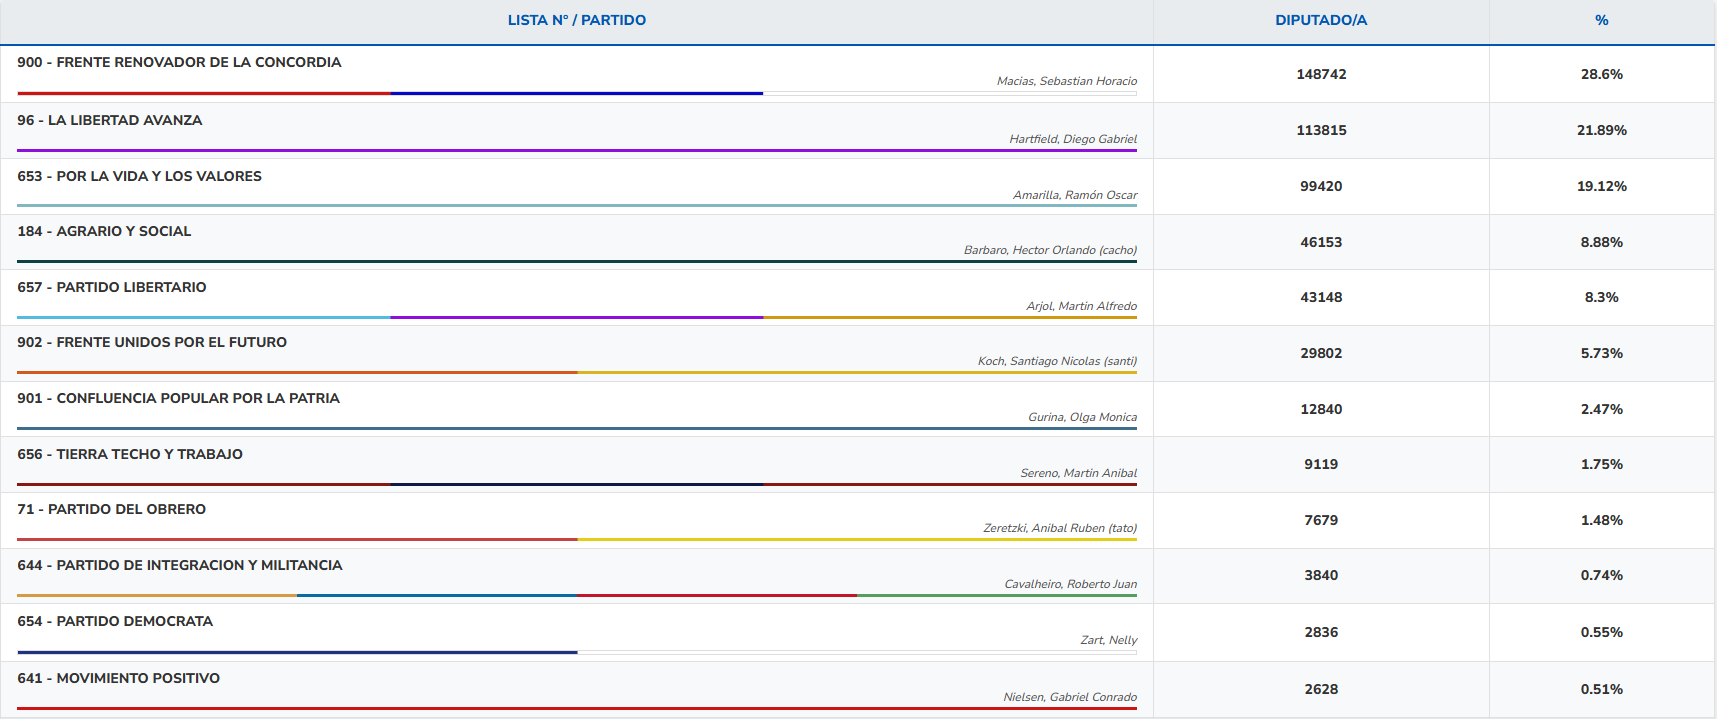Click the green segment of the Integracion y Militancia bar
The height and width of the screenshot is (719, 1717).
[x=996, y=595]
